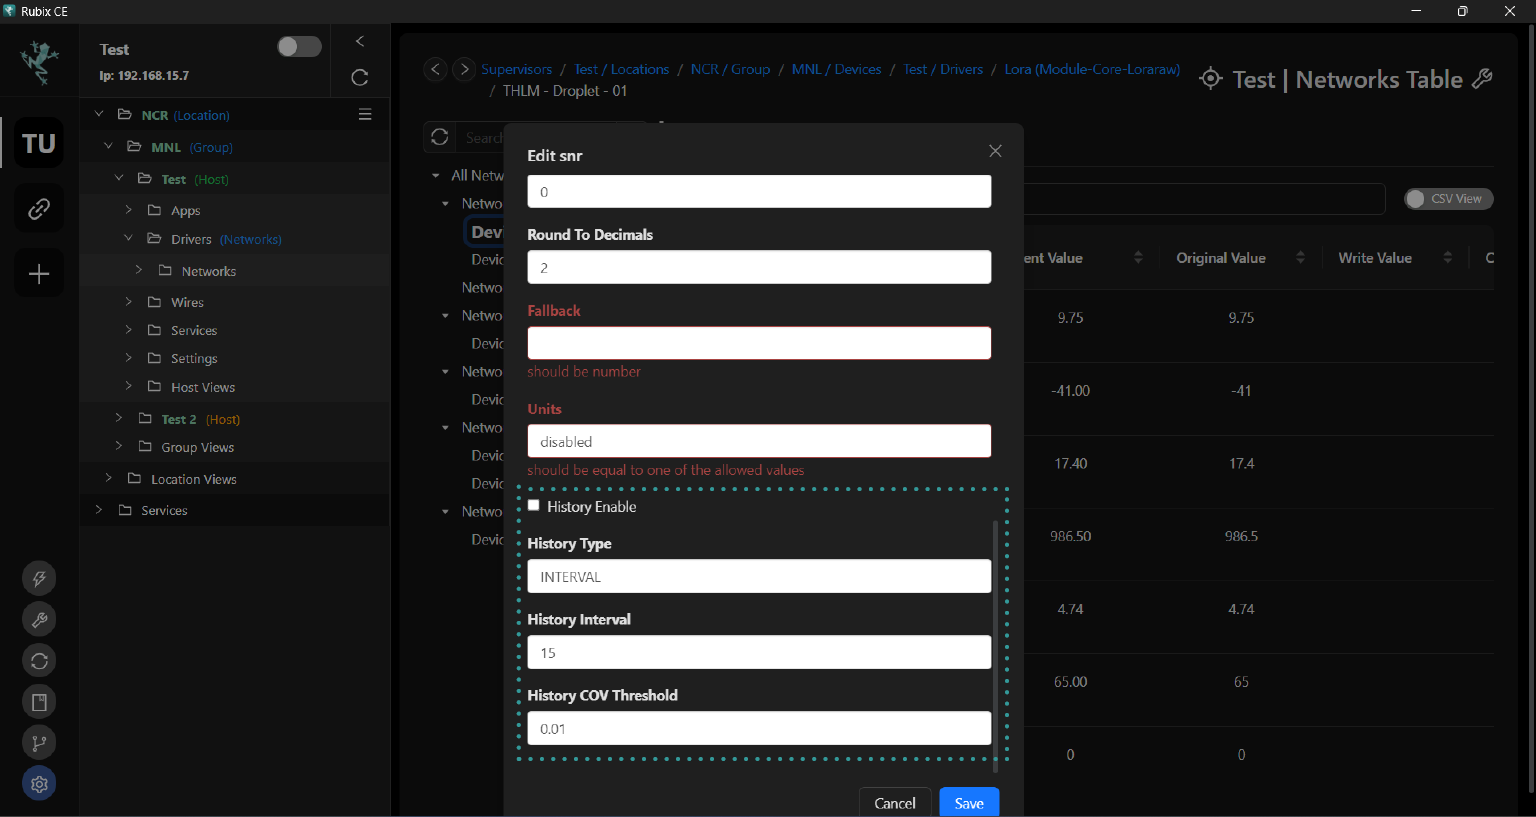The height and width of the screenshot is (817, 1536).
Task: Open the lightning bolt sidebar icon
Action: (x=39, y=578)
